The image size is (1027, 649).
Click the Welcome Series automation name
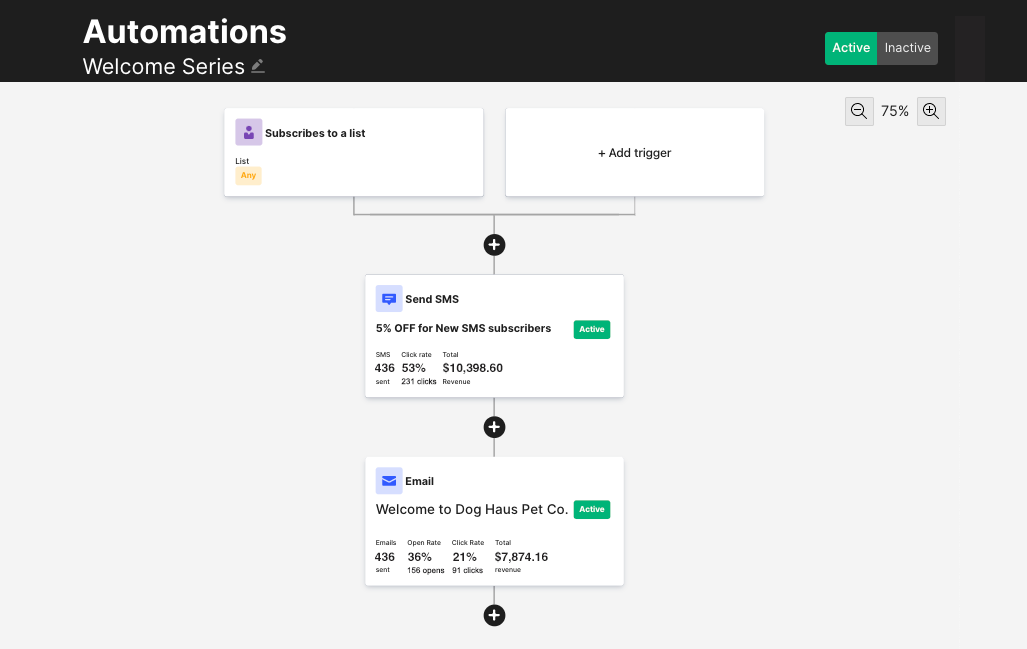(x=164, y=66)
